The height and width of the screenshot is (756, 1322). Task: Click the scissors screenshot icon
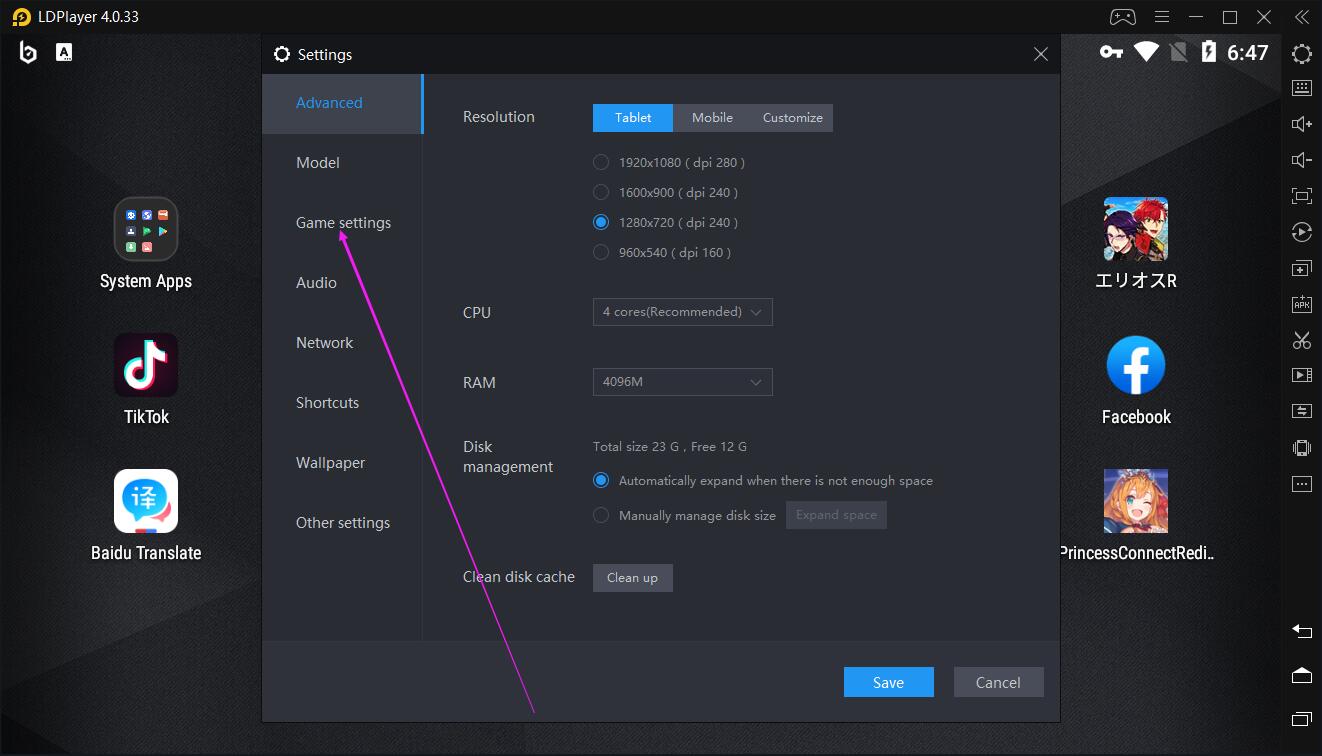pos(1301,340)
